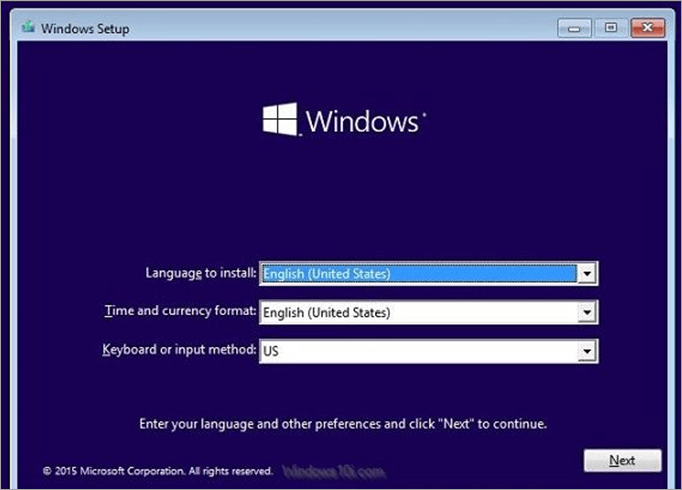Minimize the Windows Setup window

(x=574, y=28)
